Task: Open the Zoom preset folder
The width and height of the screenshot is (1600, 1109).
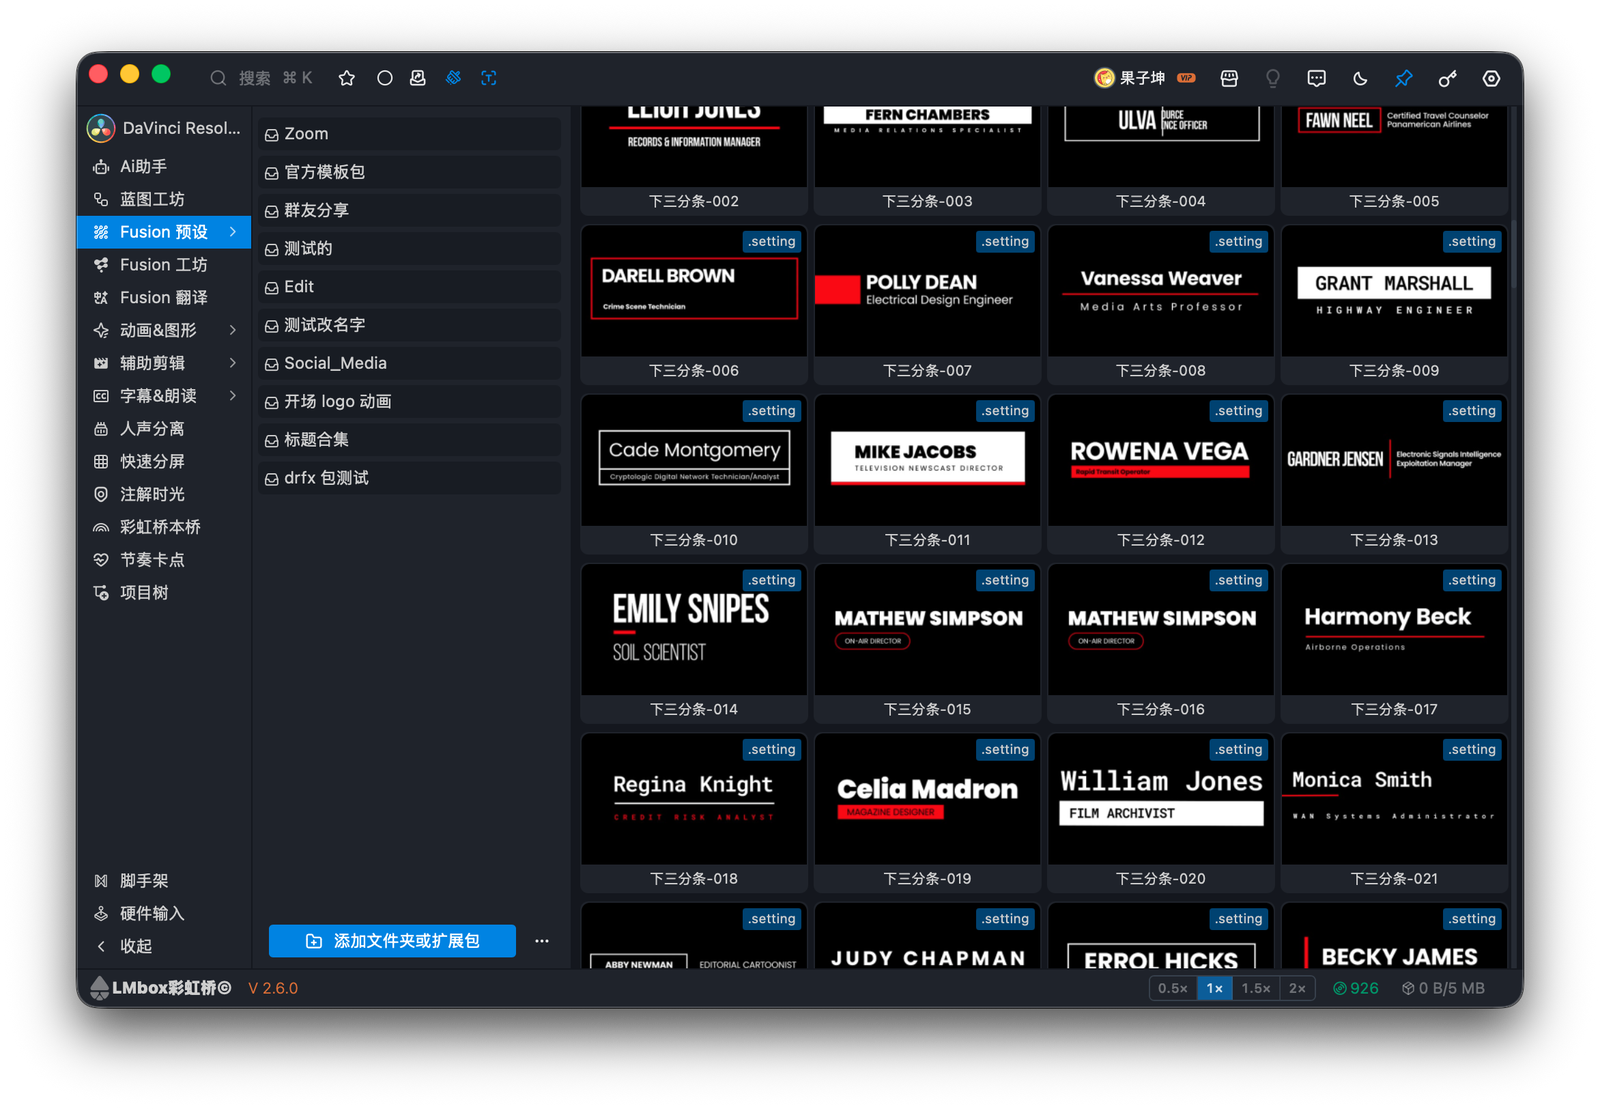Action: (x=410, y=134)
